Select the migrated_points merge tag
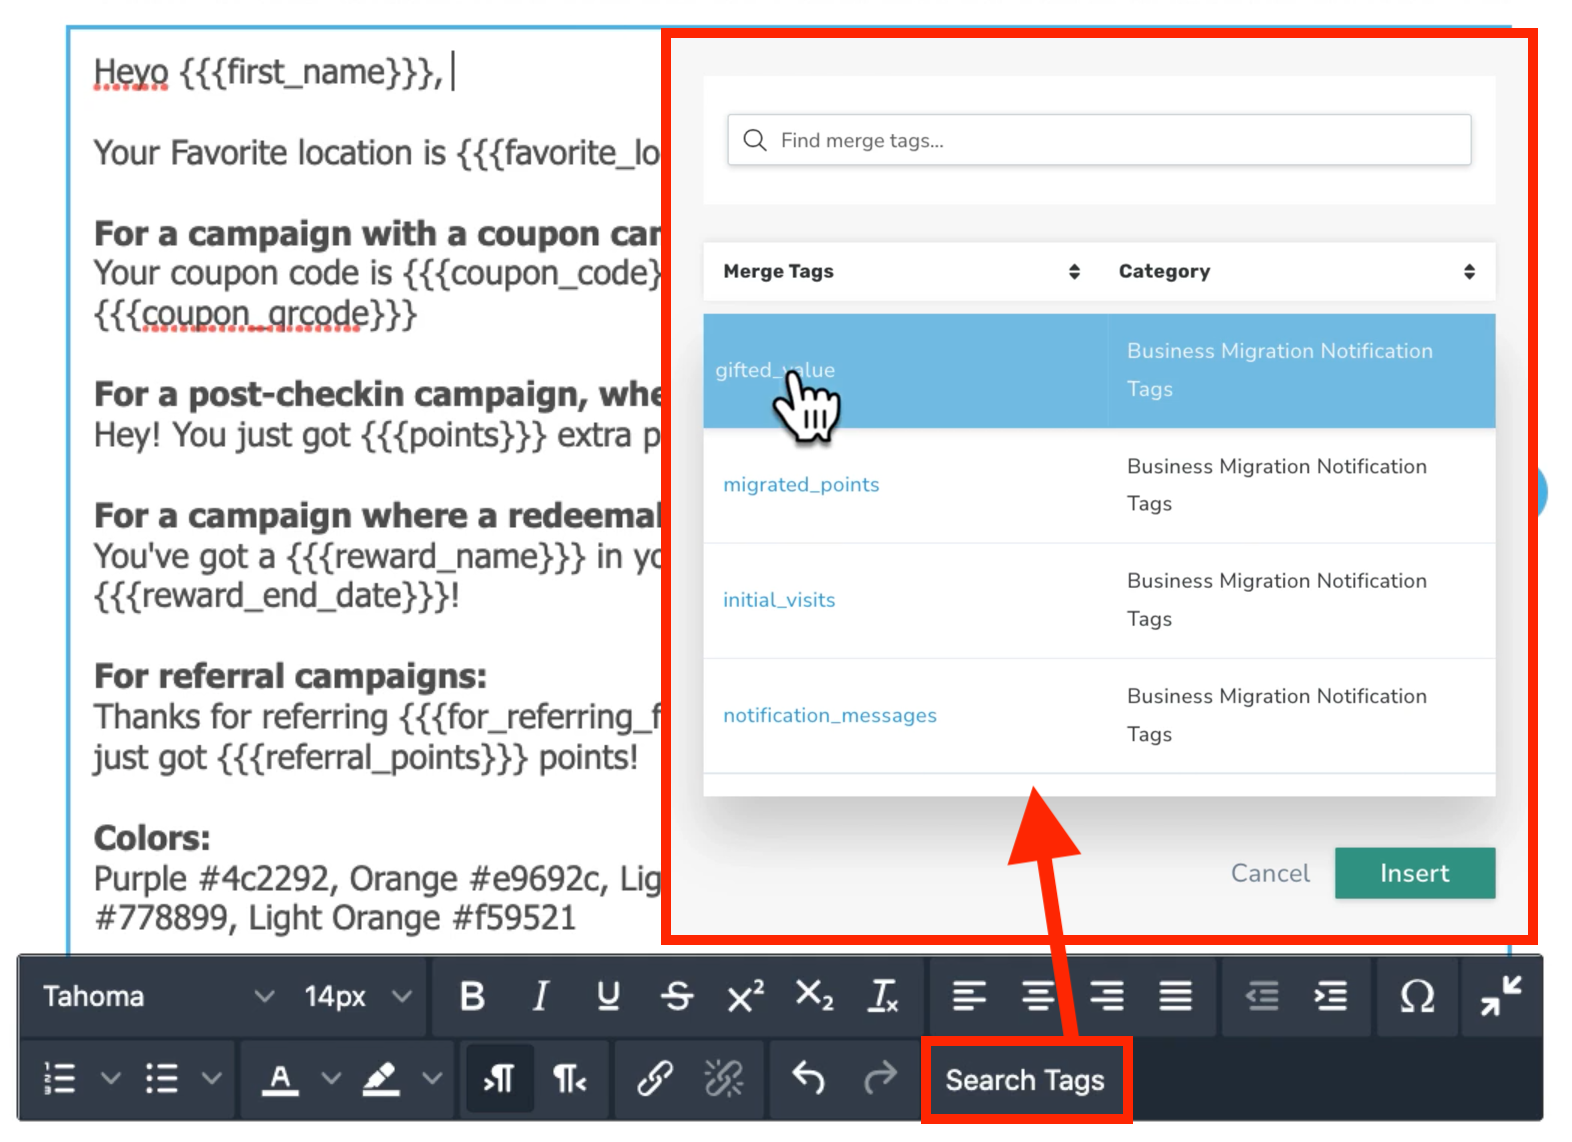Viewport: 1572px width, 1142px height. 801,485
